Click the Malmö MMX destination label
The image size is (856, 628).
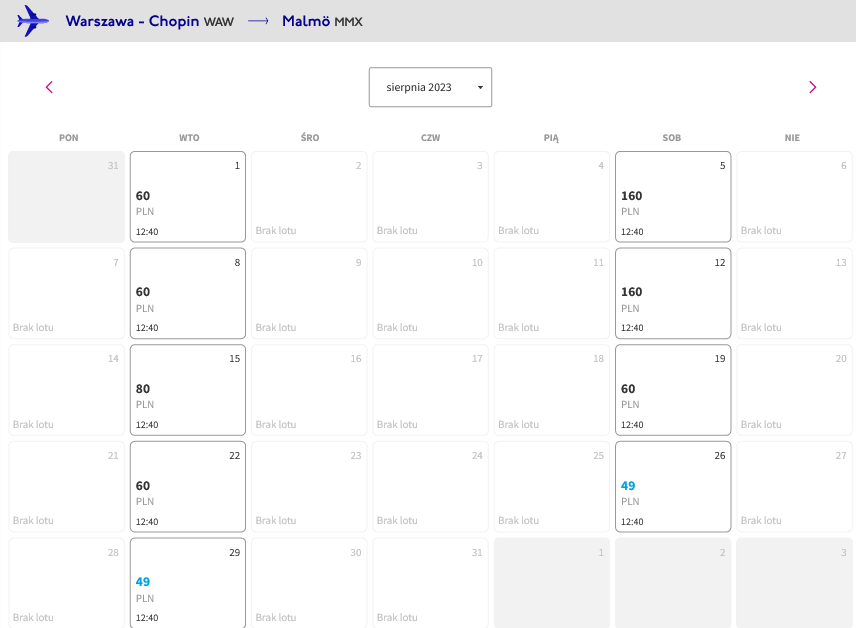322,21
